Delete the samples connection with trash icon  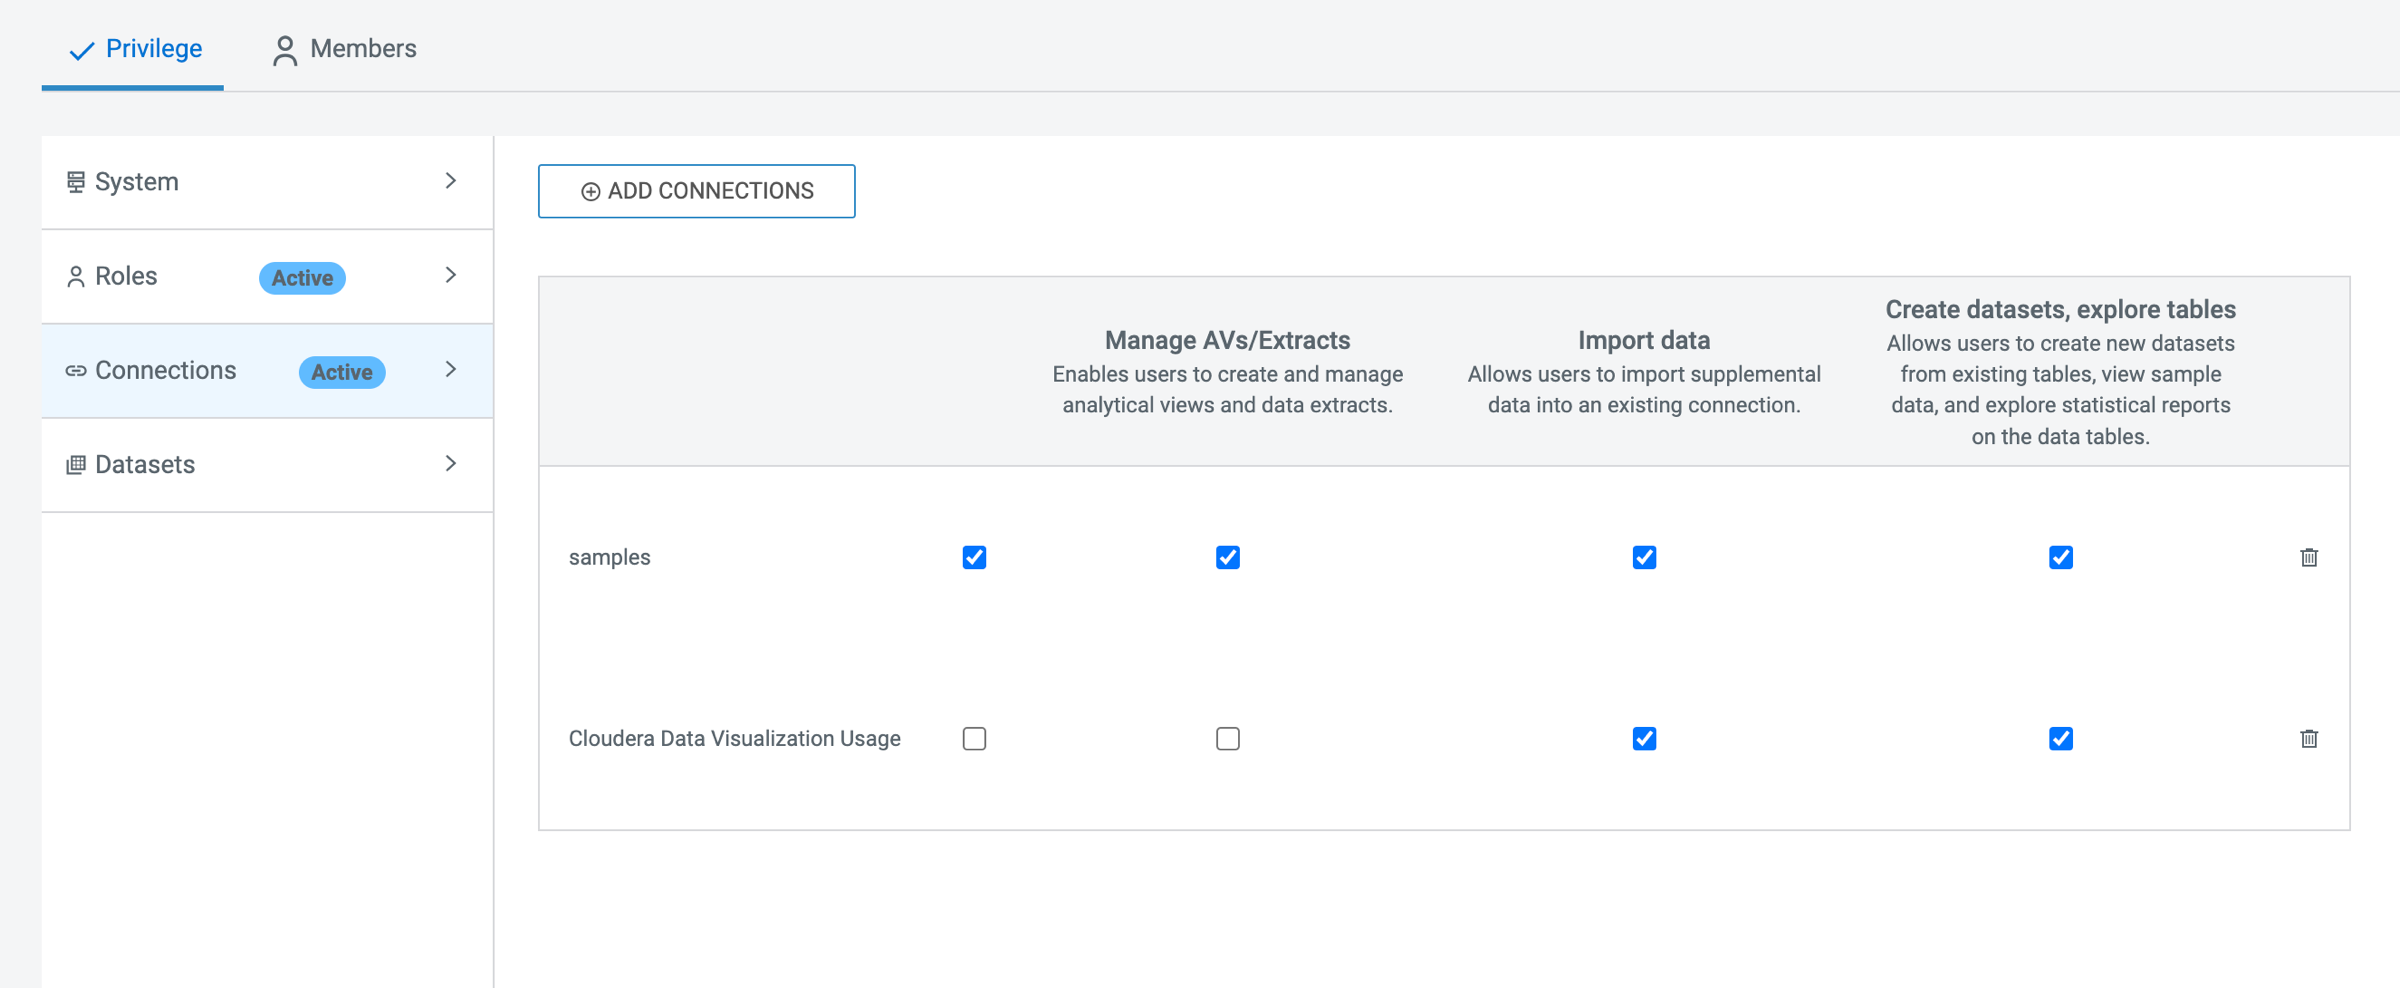[x=2308, y=557]
